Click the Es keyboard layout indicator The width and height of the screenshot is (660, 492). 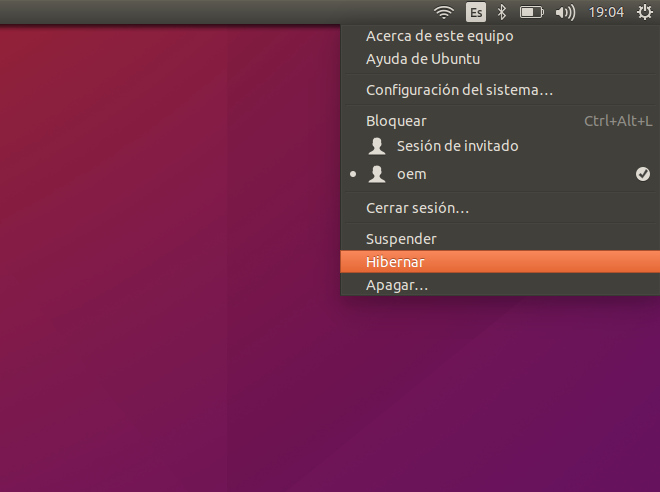tap(476, 12)
